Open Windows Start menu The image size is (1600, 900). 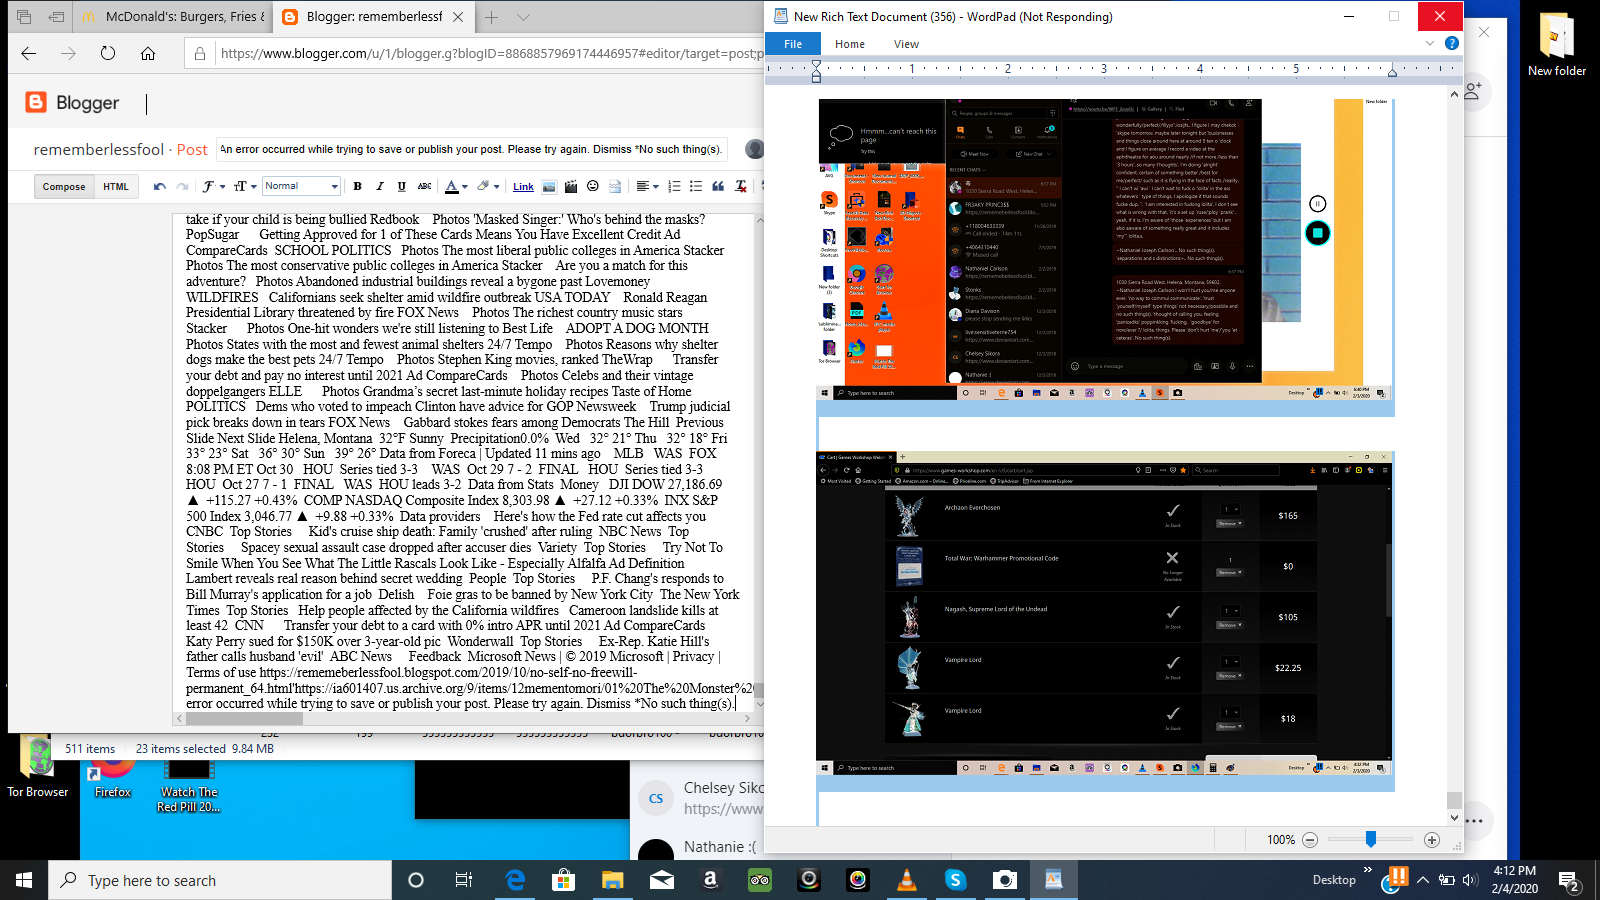[24, 880]
